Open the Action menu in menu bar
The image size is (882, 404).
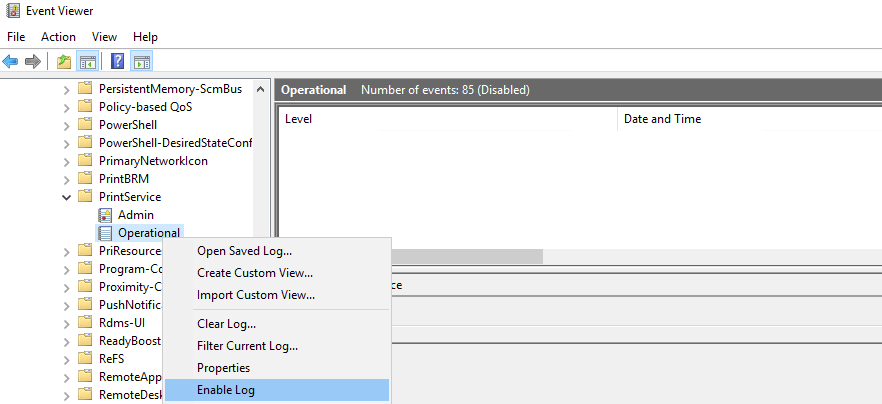point(58,37)
